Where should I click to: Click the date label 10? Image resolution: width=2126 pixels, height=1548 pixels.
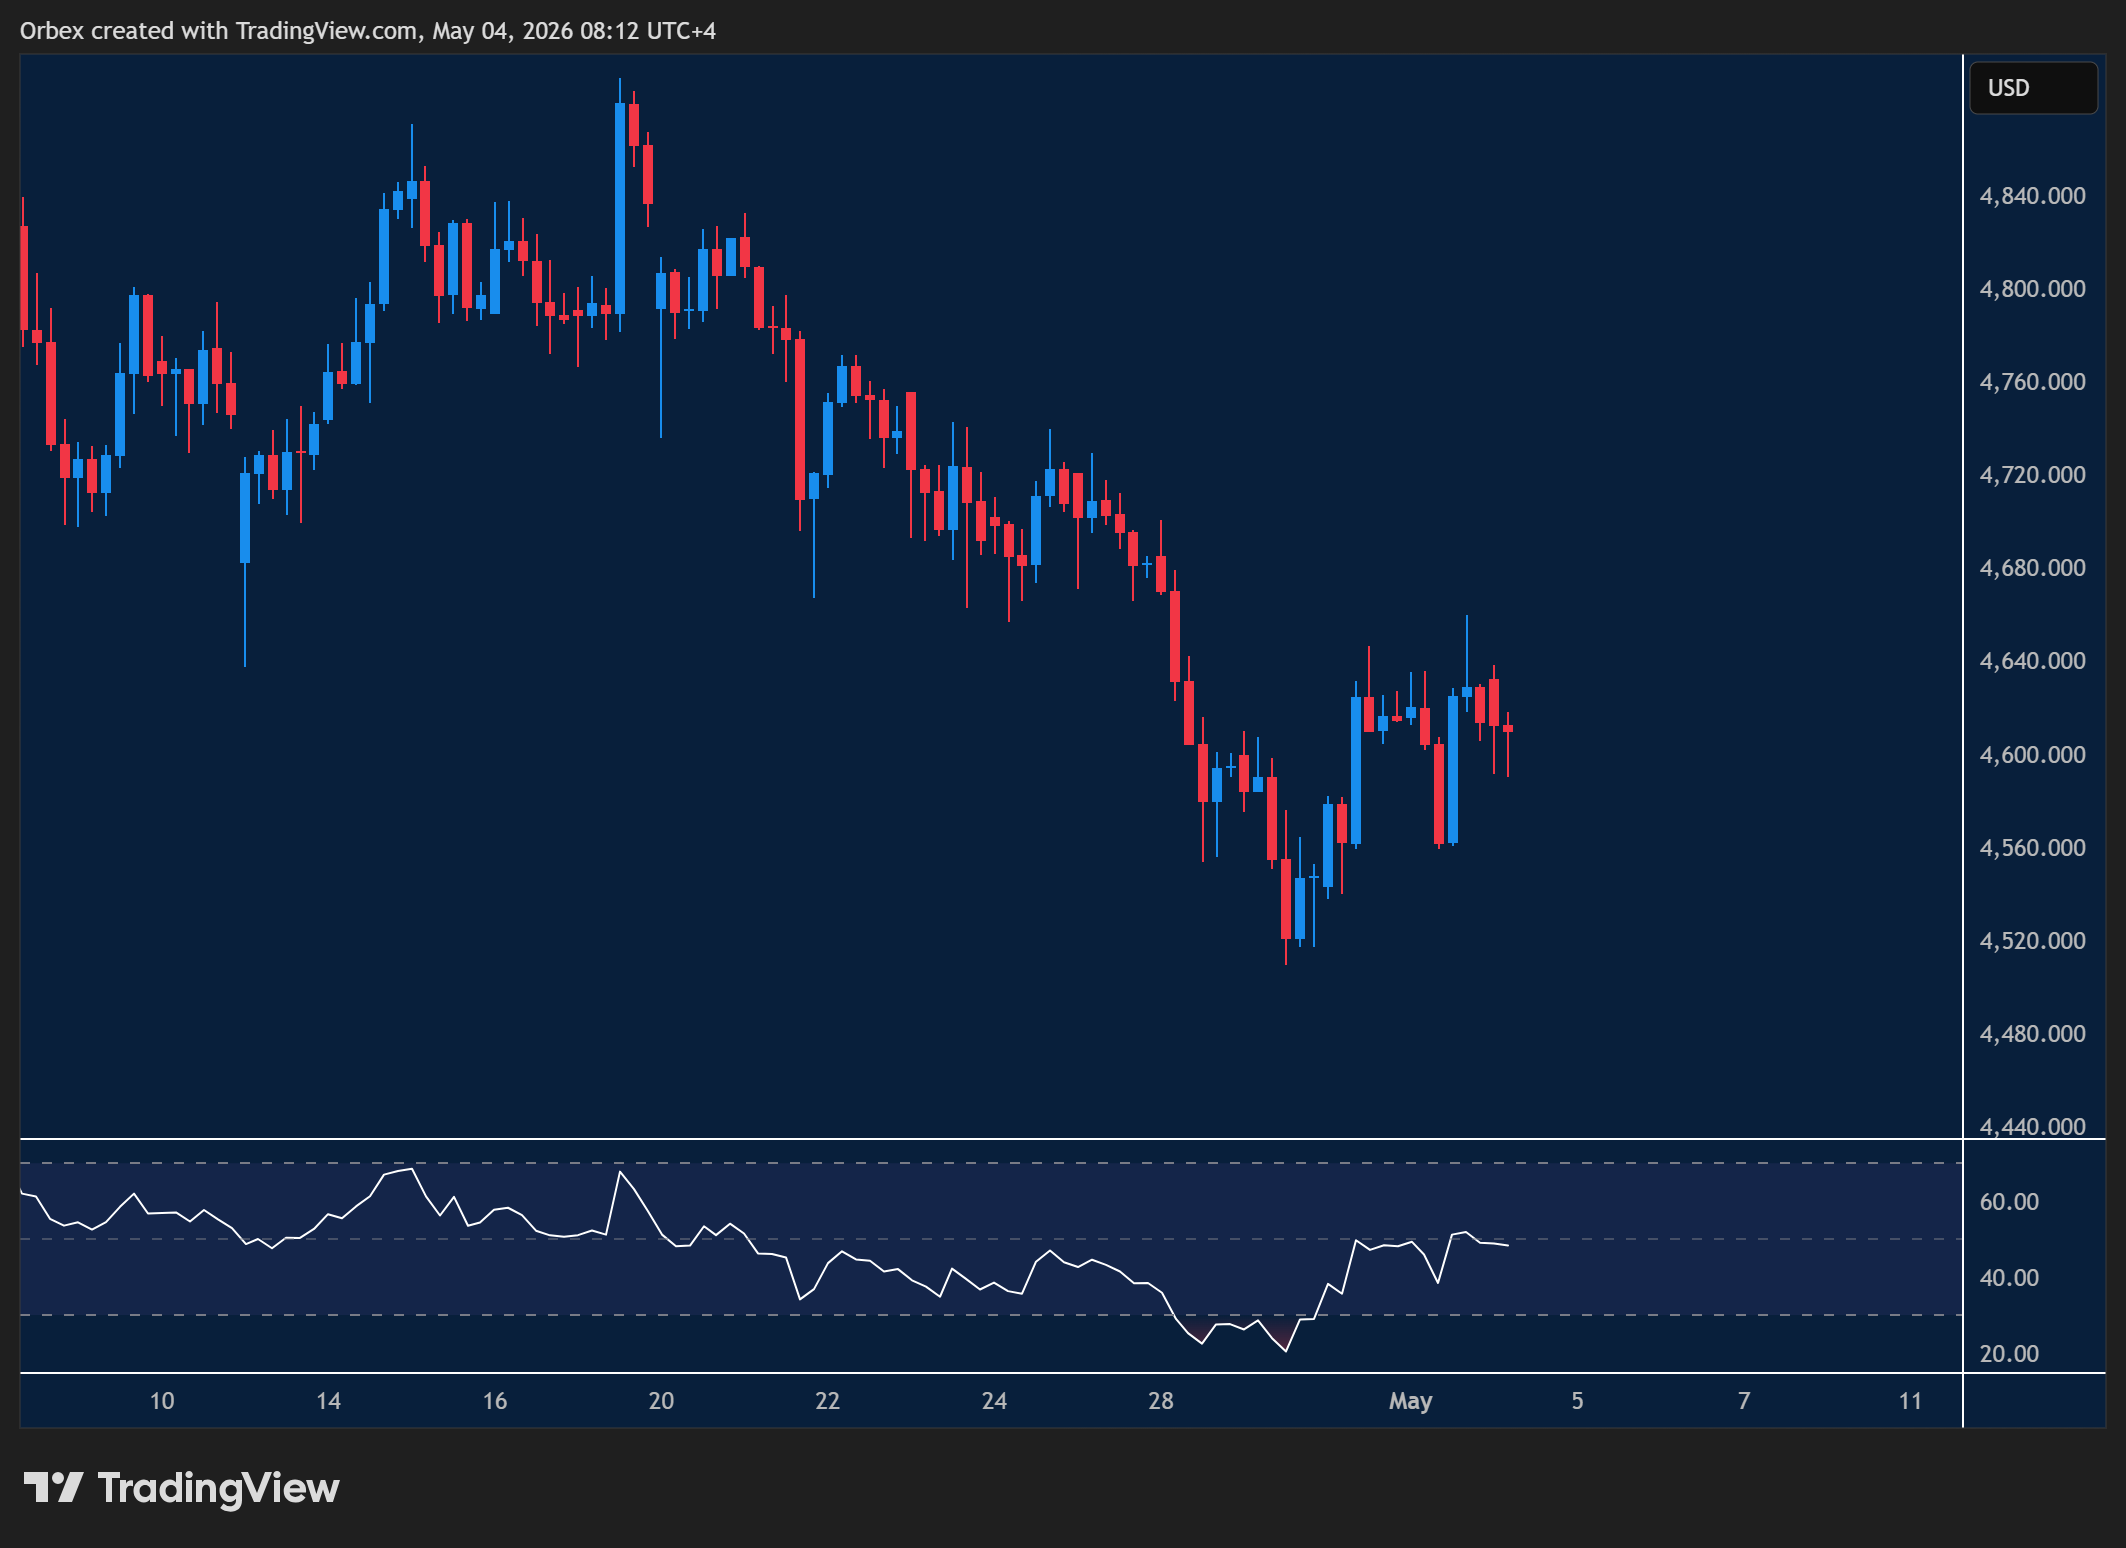click(x=162, y=1400)
